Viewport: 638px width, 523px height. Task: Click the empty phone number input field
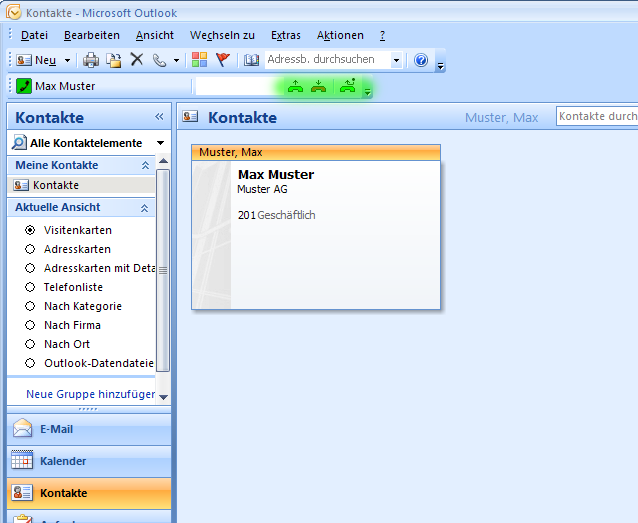tap(239, 86)
